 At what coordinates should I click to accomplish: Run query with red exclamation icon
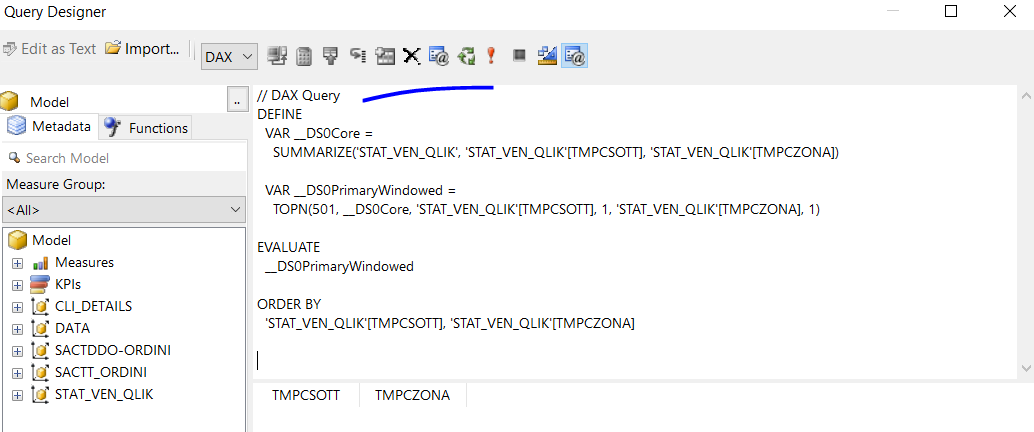[491, 56]
